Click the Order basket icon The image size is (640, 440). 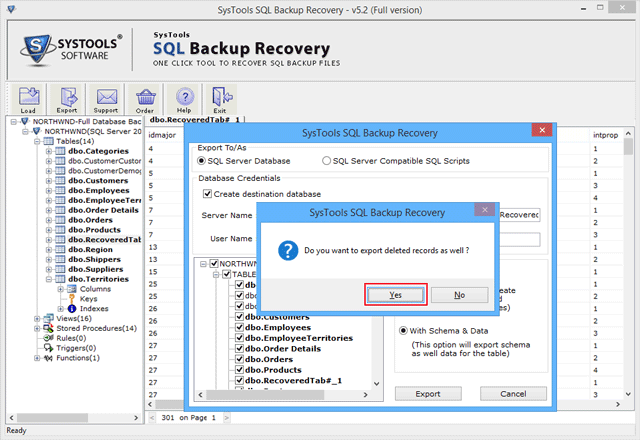(x=145, y=99)
